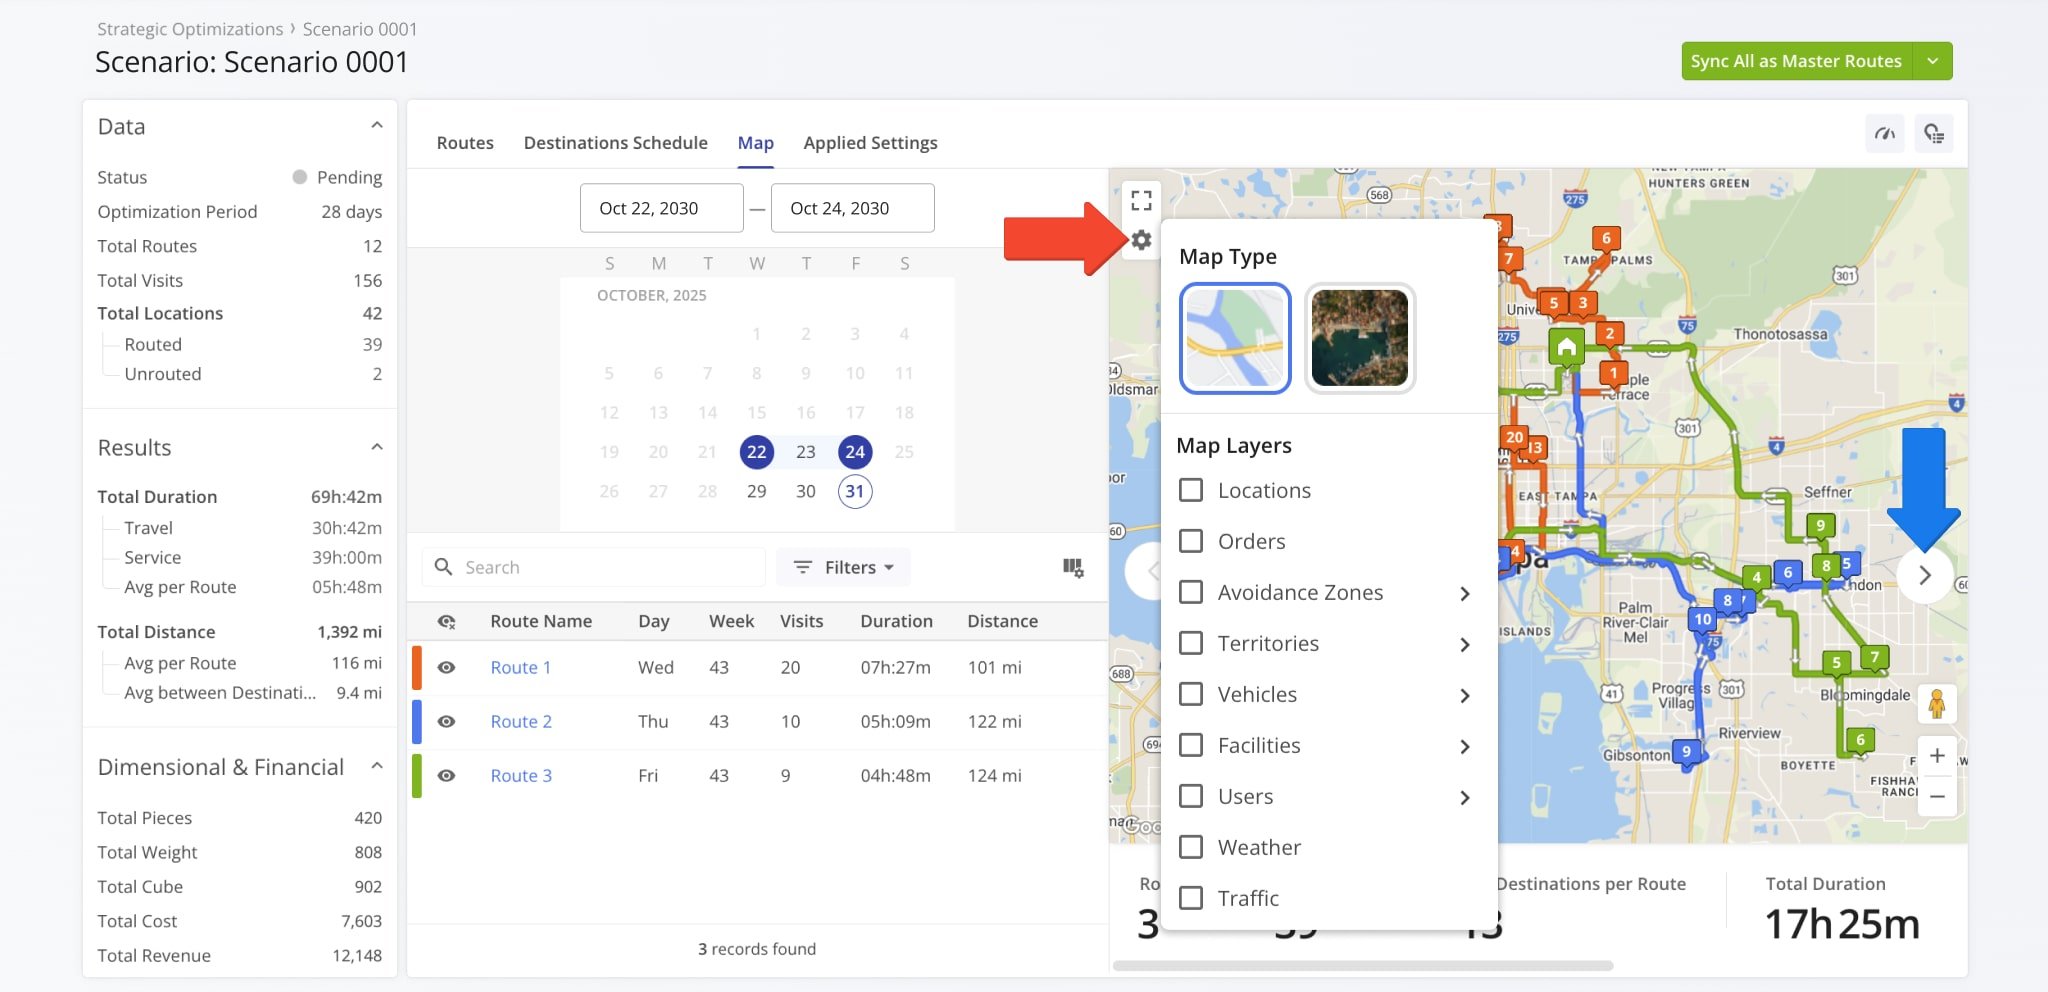The width and height of the screenshot is (2048, 992).
Task: Open the Applied Settings tab
Action: 870,143
